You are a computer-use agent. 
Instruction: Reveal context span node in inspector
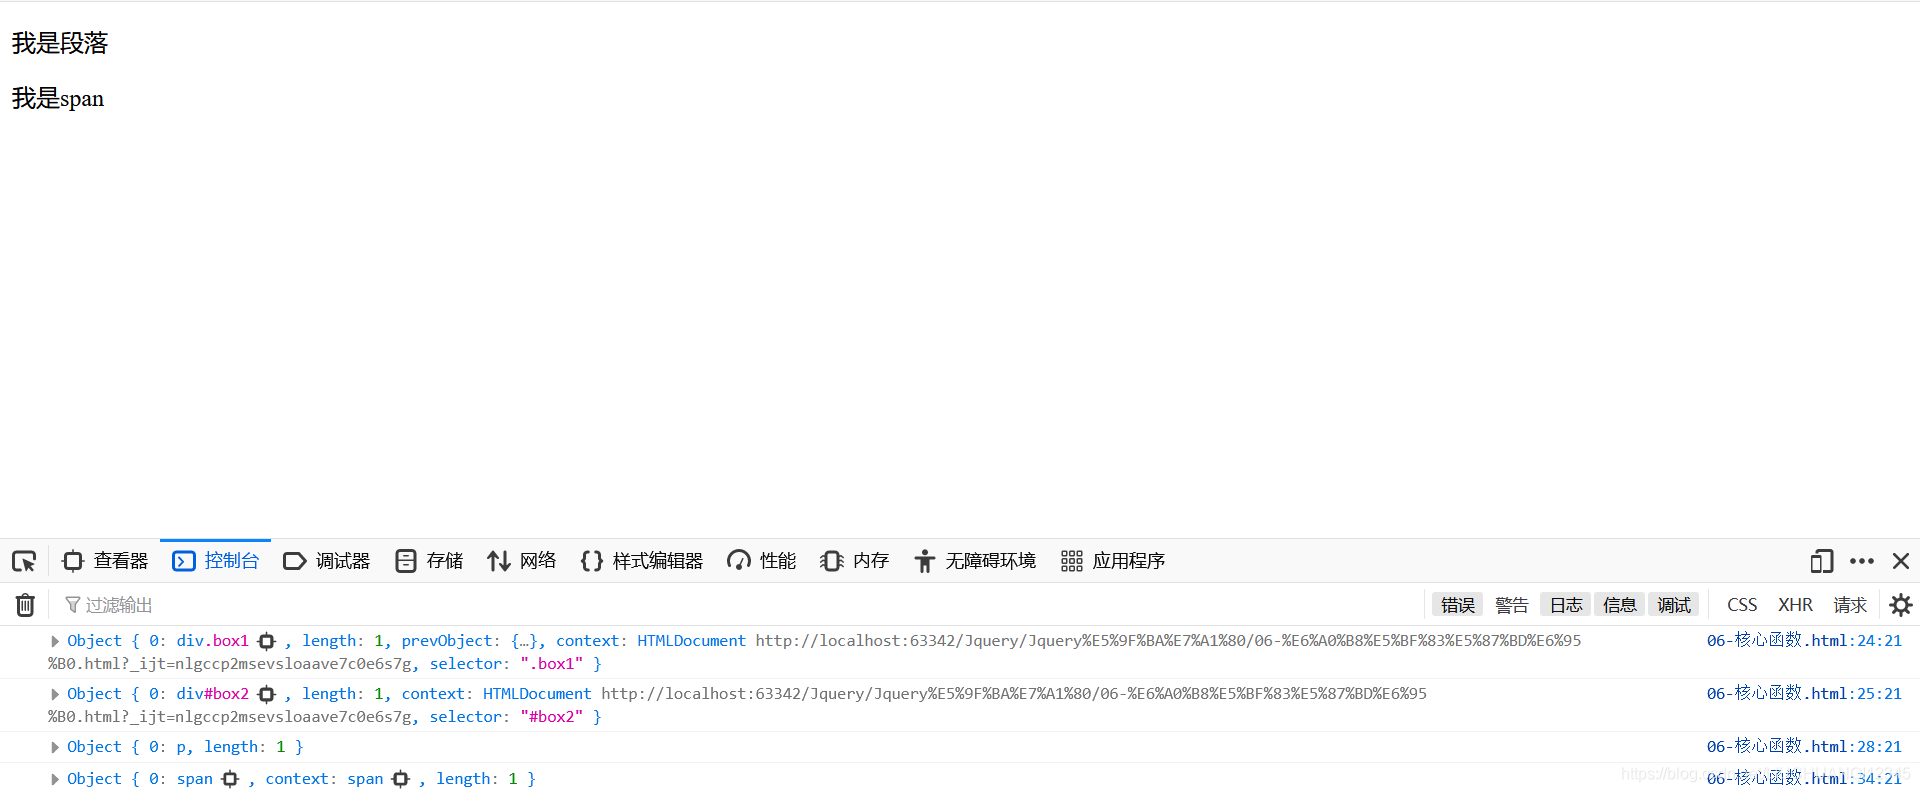pyautogui.click(x=401, y=779)
